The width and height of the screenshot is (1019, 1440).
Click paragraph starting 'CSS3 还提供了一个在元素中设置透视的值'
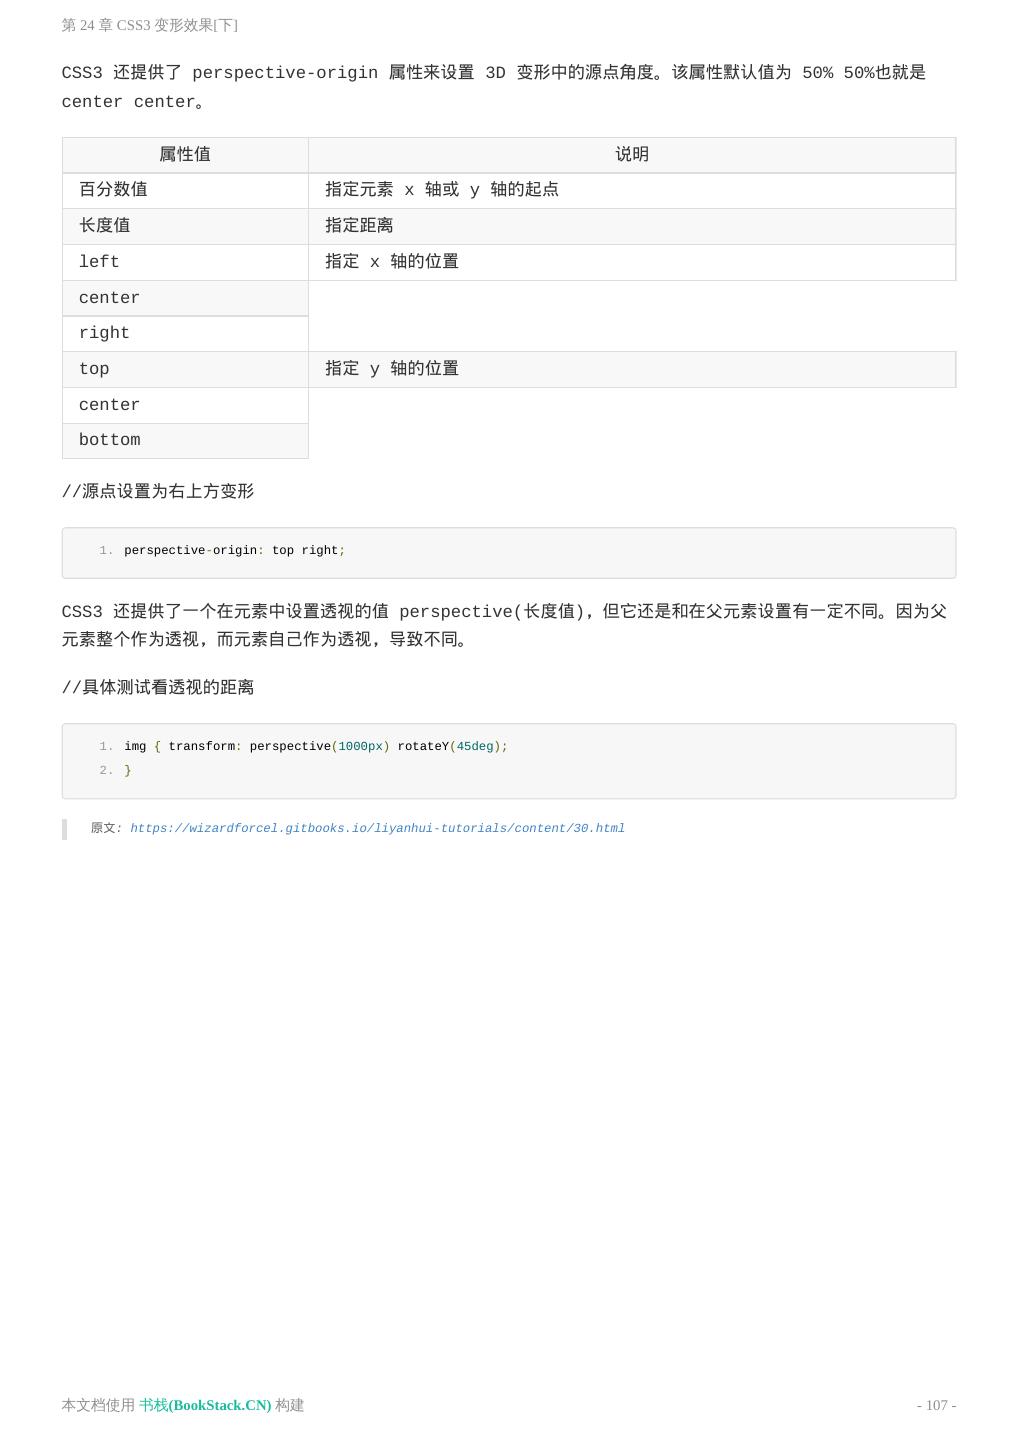coord(505,625)
